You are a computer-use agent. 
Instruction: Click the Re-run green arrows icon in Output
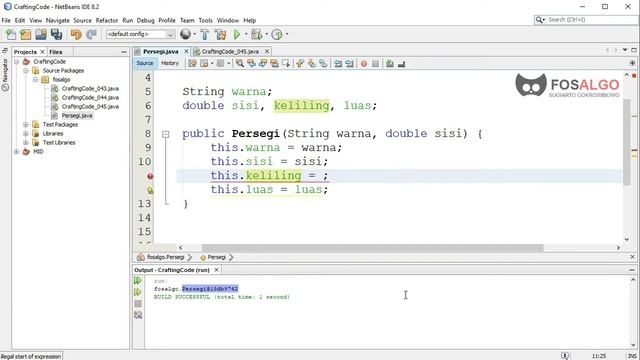coord(138,281)
